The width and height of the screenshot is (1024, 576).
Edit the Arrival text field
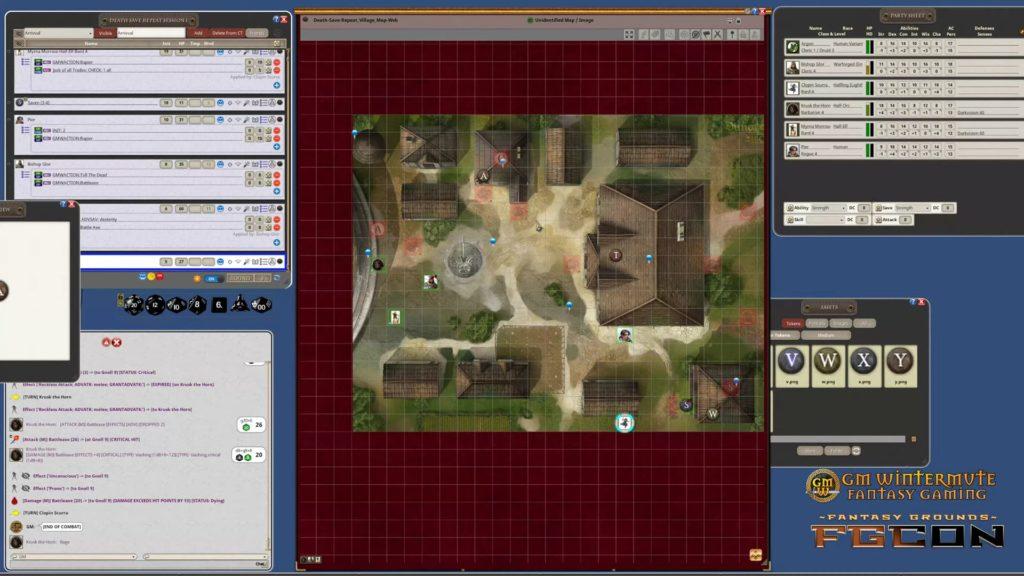point(150,33)
